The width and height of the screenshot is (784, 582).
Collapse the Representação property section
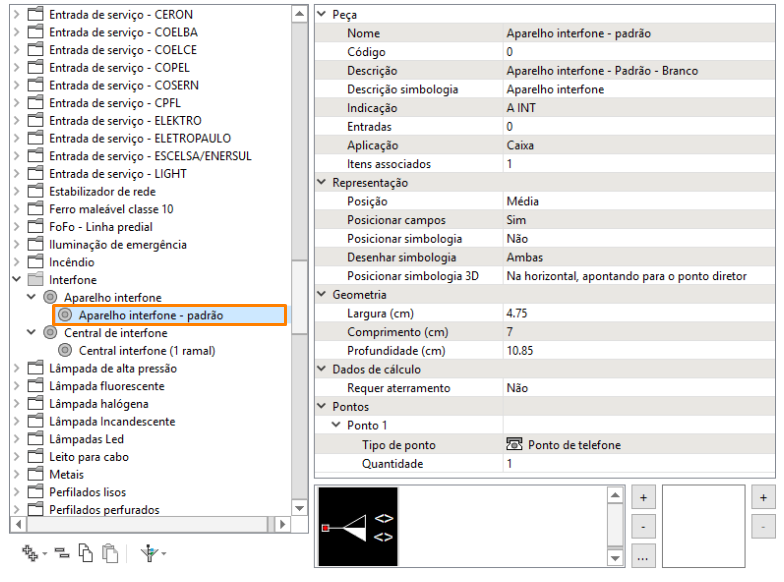[322, 182]
